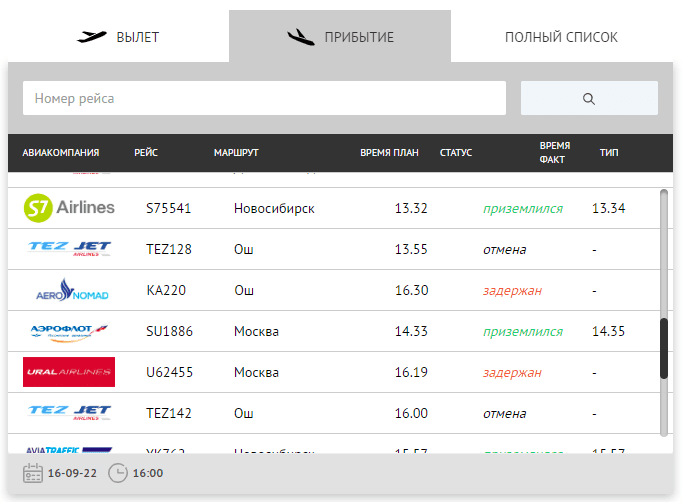Image resolution: width=682 pixels, height=502 pixels.
Task: Switch to the ВЫЛЕТ tab
Action: point(118,37)
